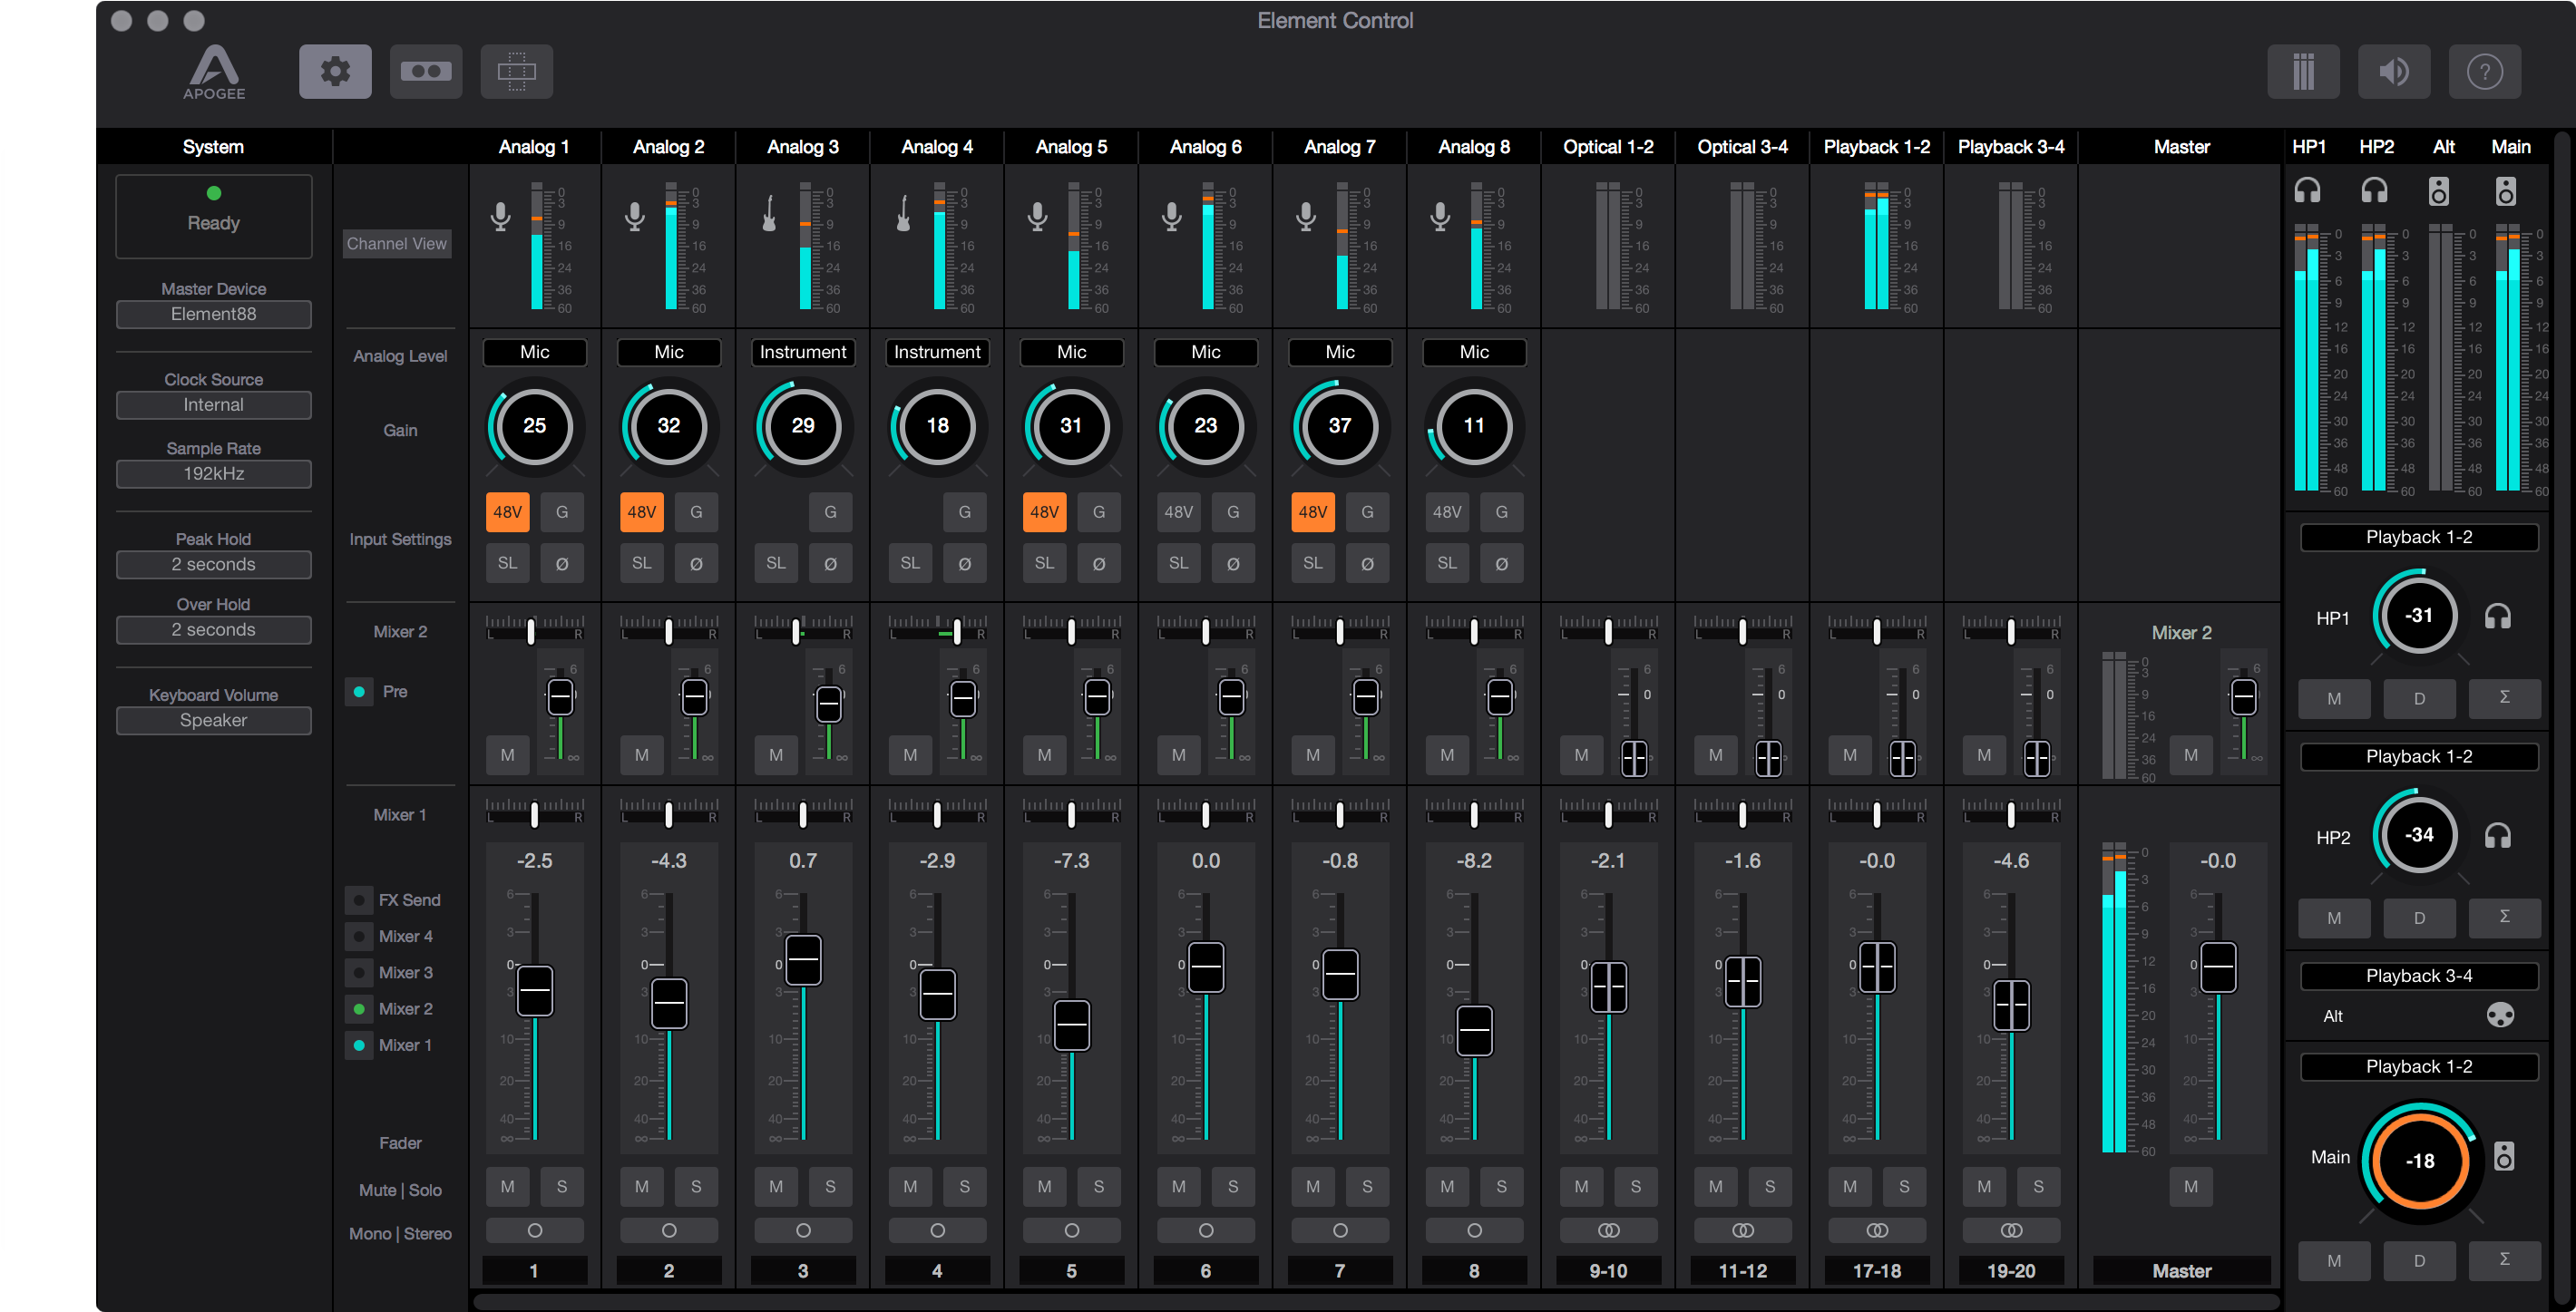Enable Mixer 3 radio option
2576x1312 pixels.
click(x=359, y=972)
